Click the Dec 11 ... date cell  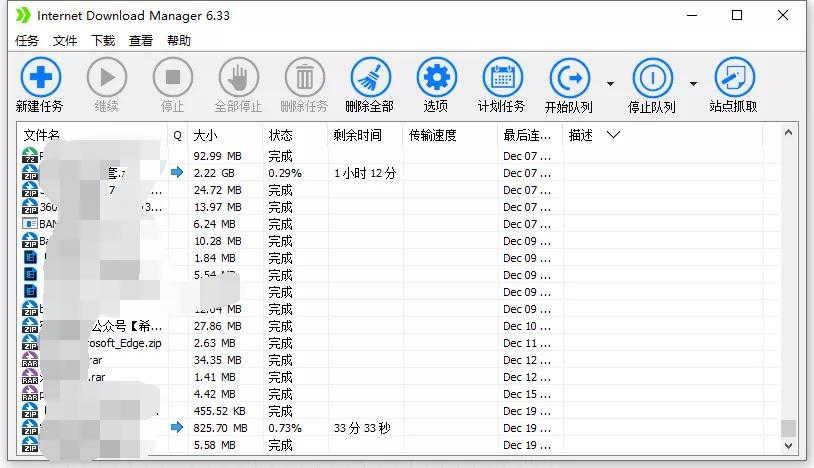(526, 343)
